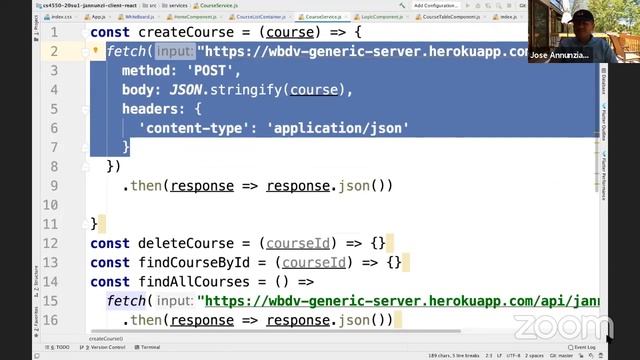The height and width of the screenshot is (360, 640).
Task: Click the CourseService.js breadcrumb
Action: point(216,6)
